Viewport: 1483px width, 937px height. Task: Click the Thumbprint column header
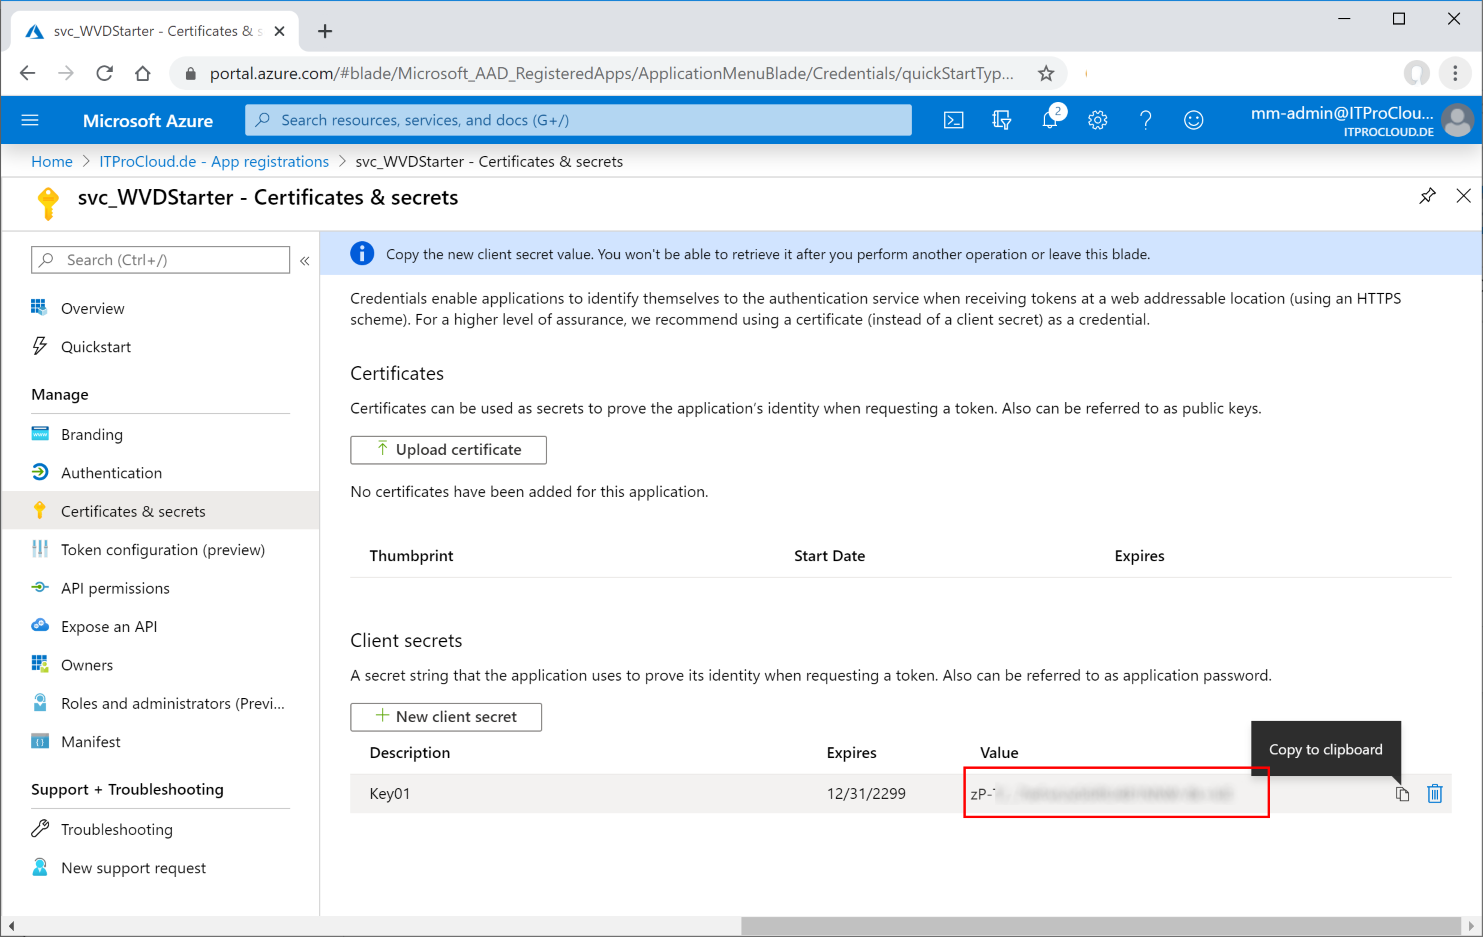pos(411,556)
